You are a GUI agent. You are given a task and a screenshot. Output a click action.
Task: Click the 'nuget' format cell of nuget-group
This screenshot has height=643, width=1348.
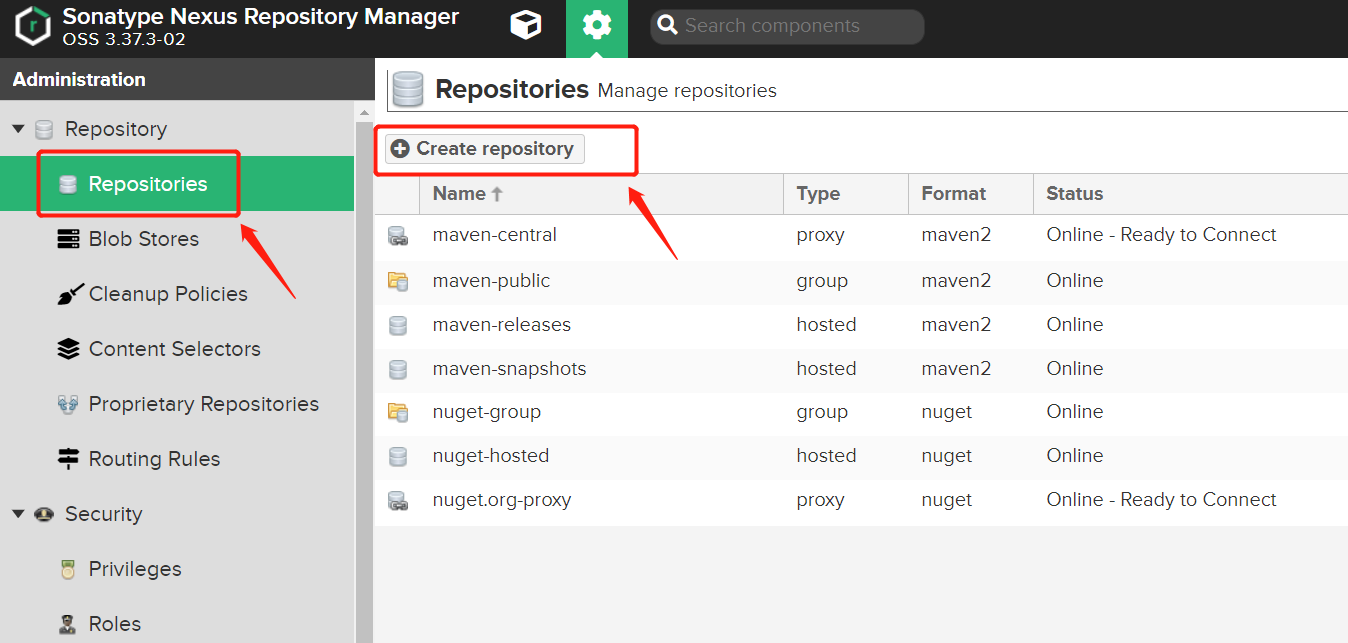(x=947, y=412)
